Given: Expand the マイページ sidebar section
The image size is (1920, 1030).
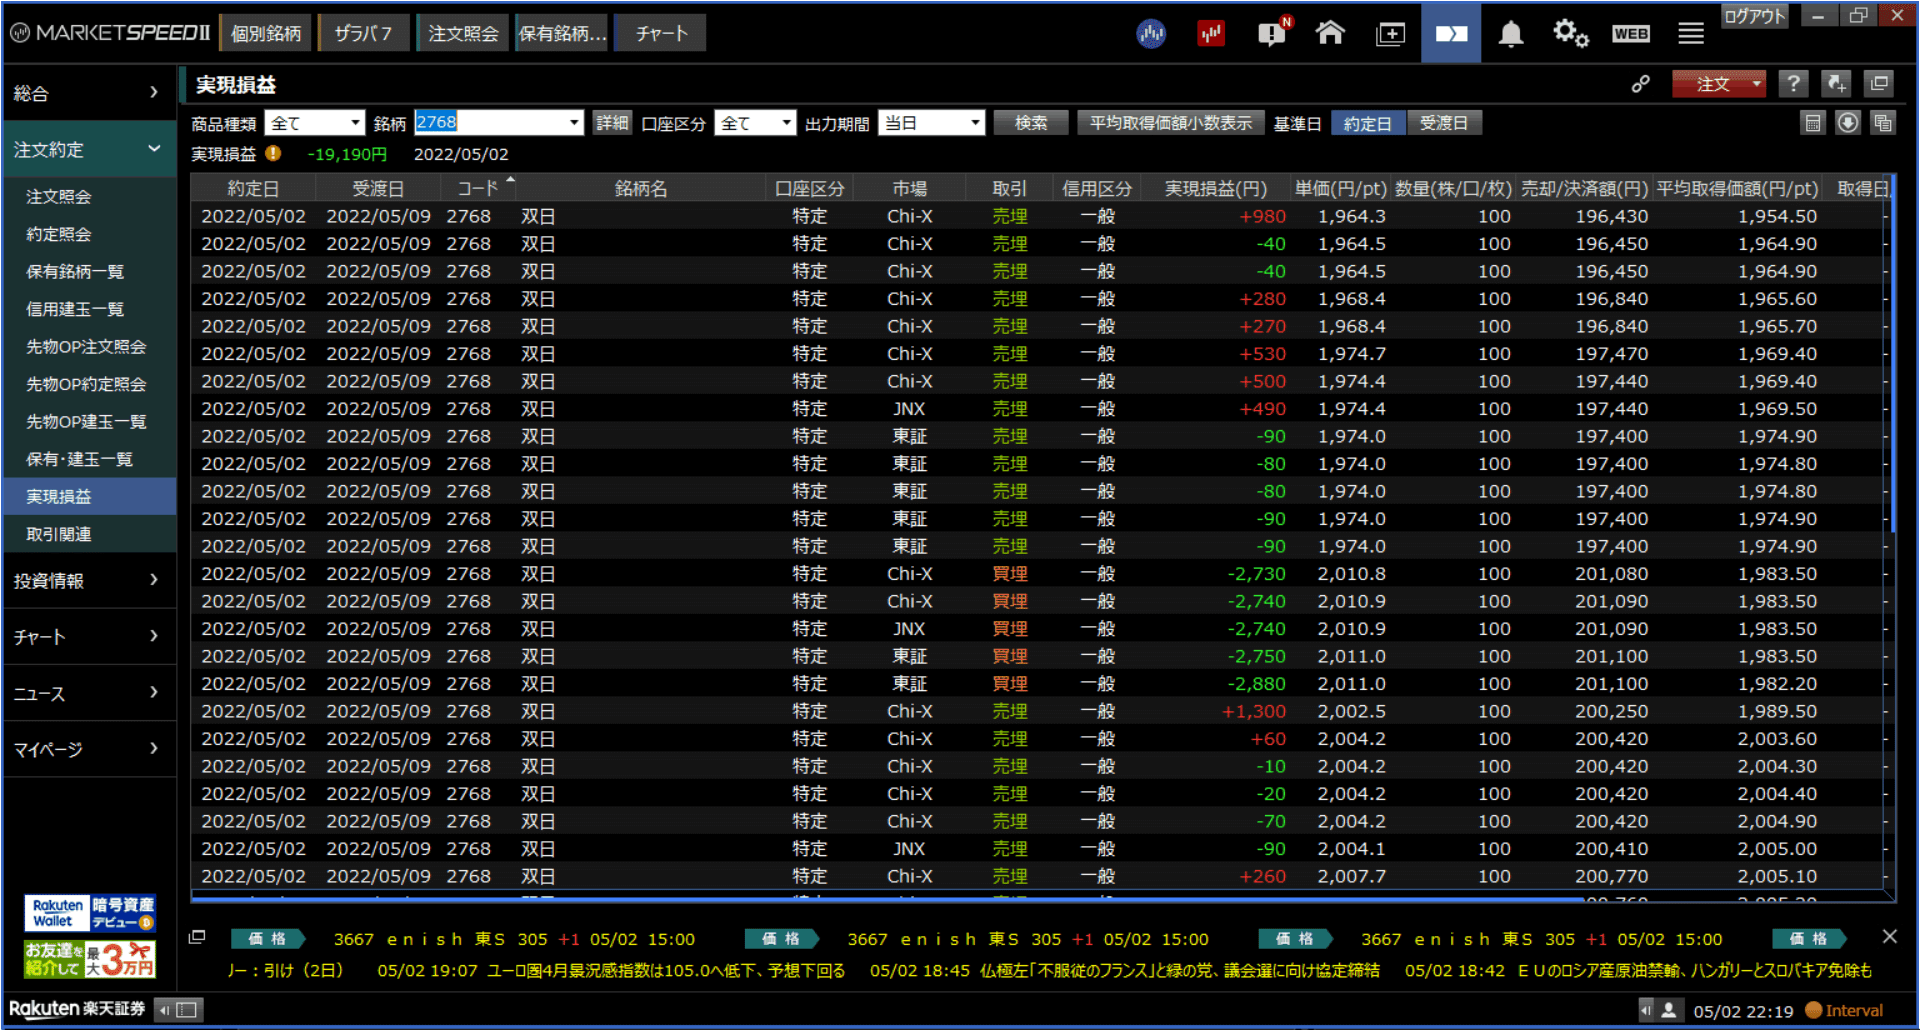Looking at the screenshot, I should pyautogui.click(x=89, y=749).
